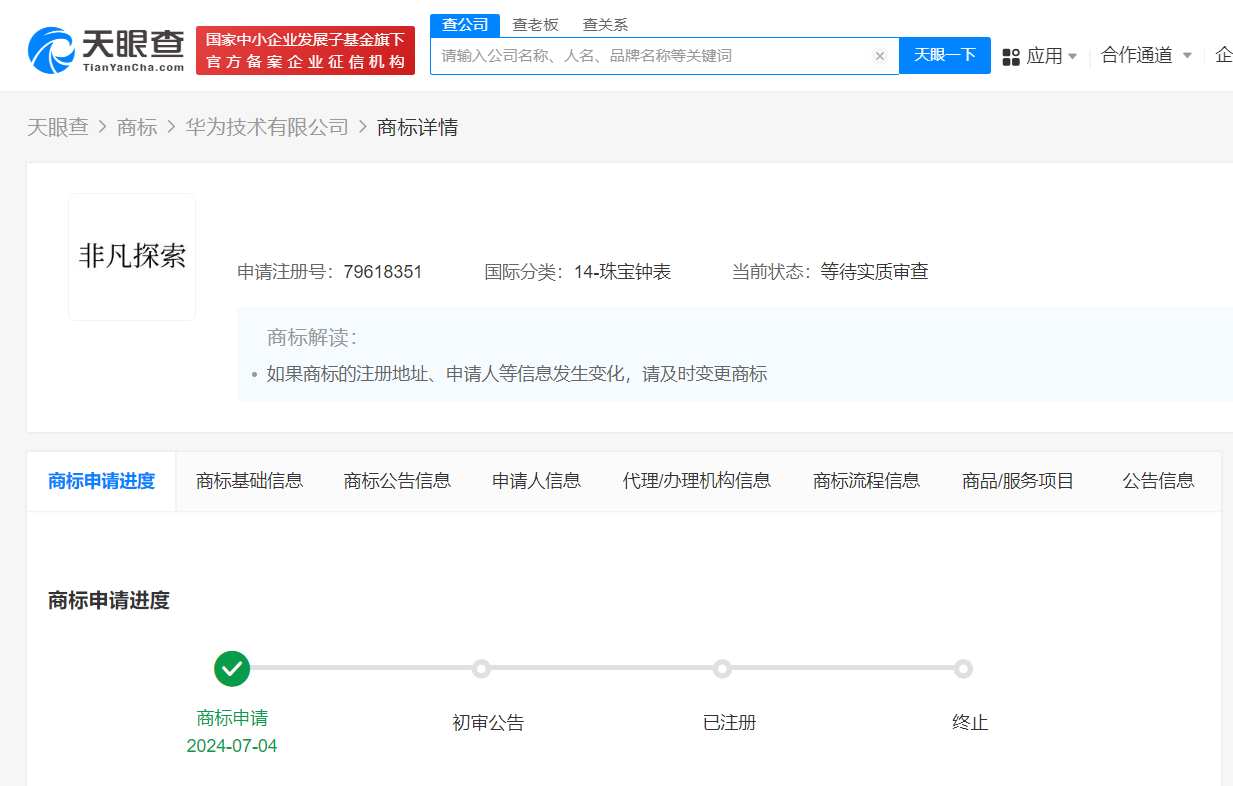Image resolution: width=1233 pixels, height=786 pixels.
Task: Switch search mode to 查关系
Action: click(x=604, y=24)
